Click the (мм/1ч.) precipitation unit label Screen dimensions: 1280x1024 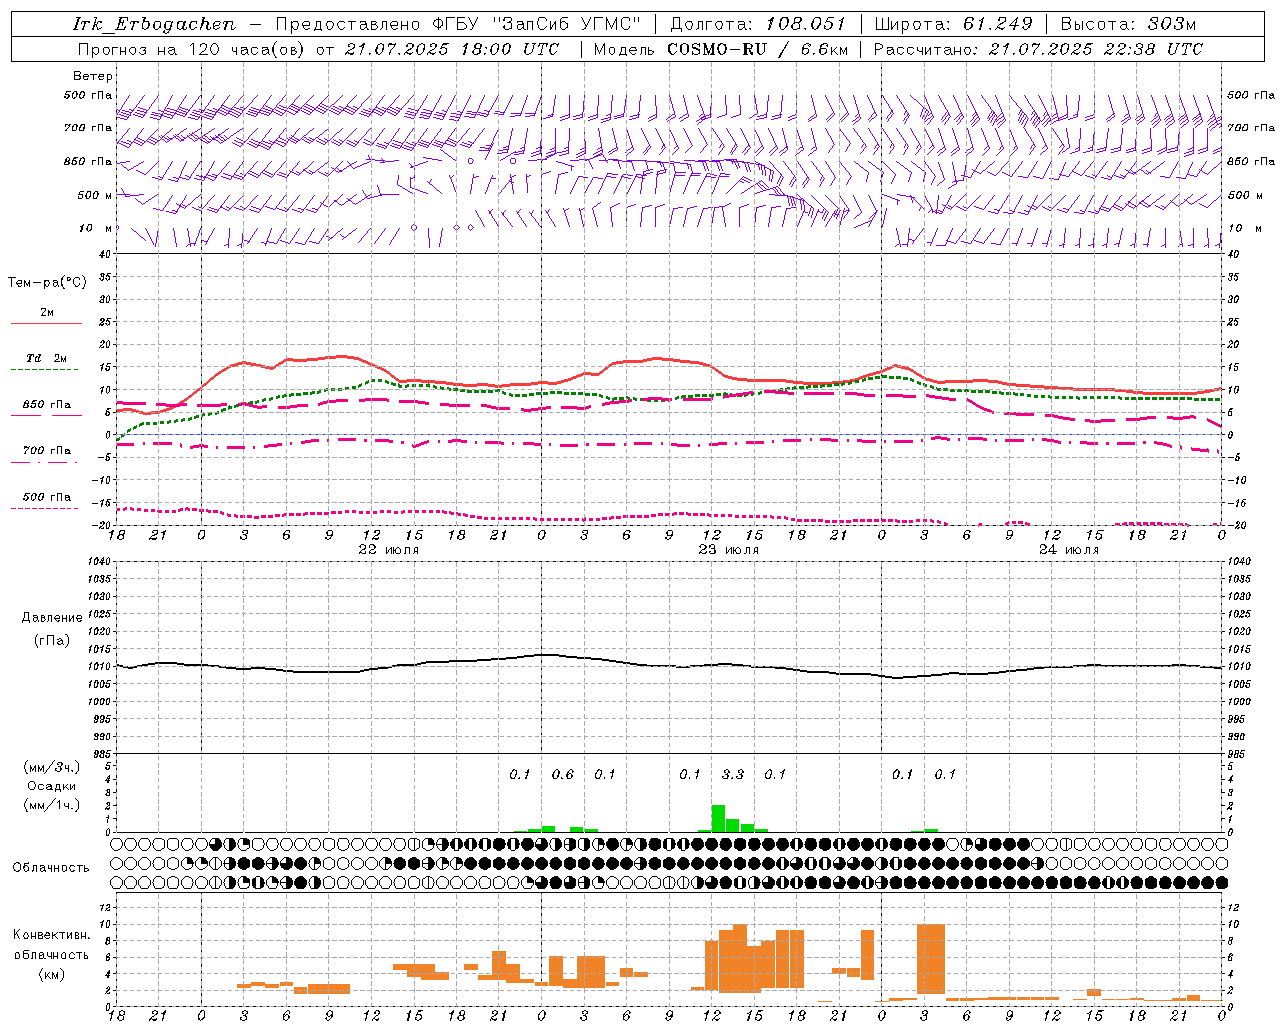[x=52, y=805]
